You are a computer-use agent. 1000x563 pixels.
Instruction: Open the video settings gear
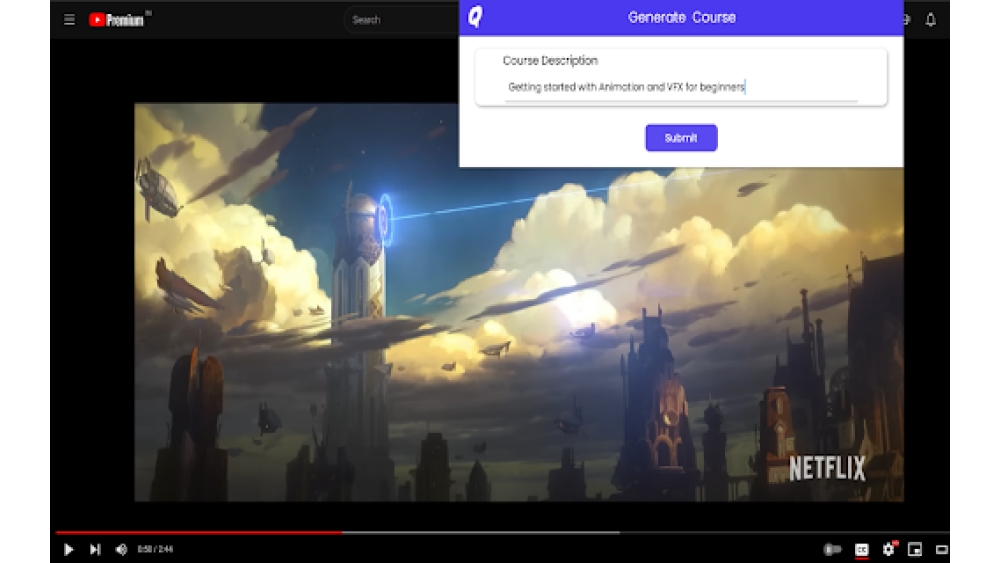(888, 549)
